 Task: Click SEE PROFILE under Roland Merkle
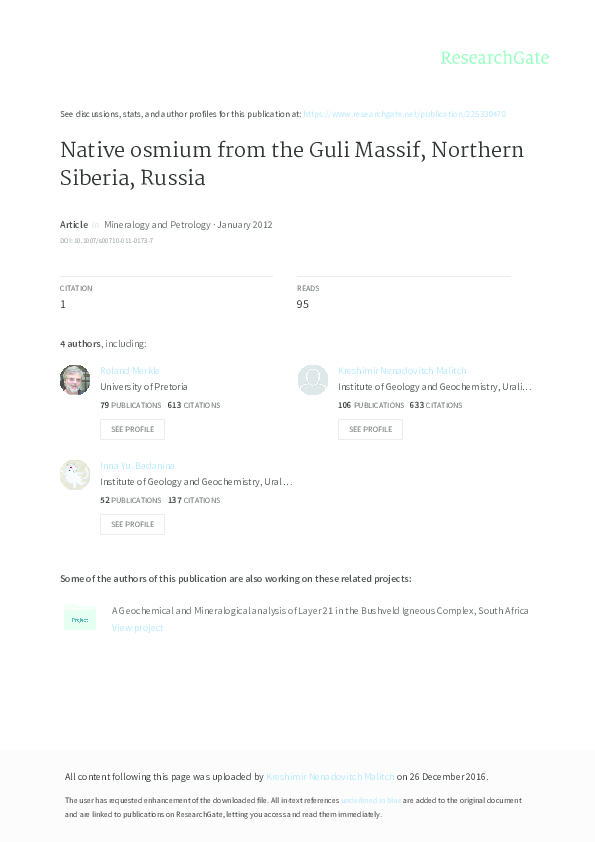coord(132,429)
